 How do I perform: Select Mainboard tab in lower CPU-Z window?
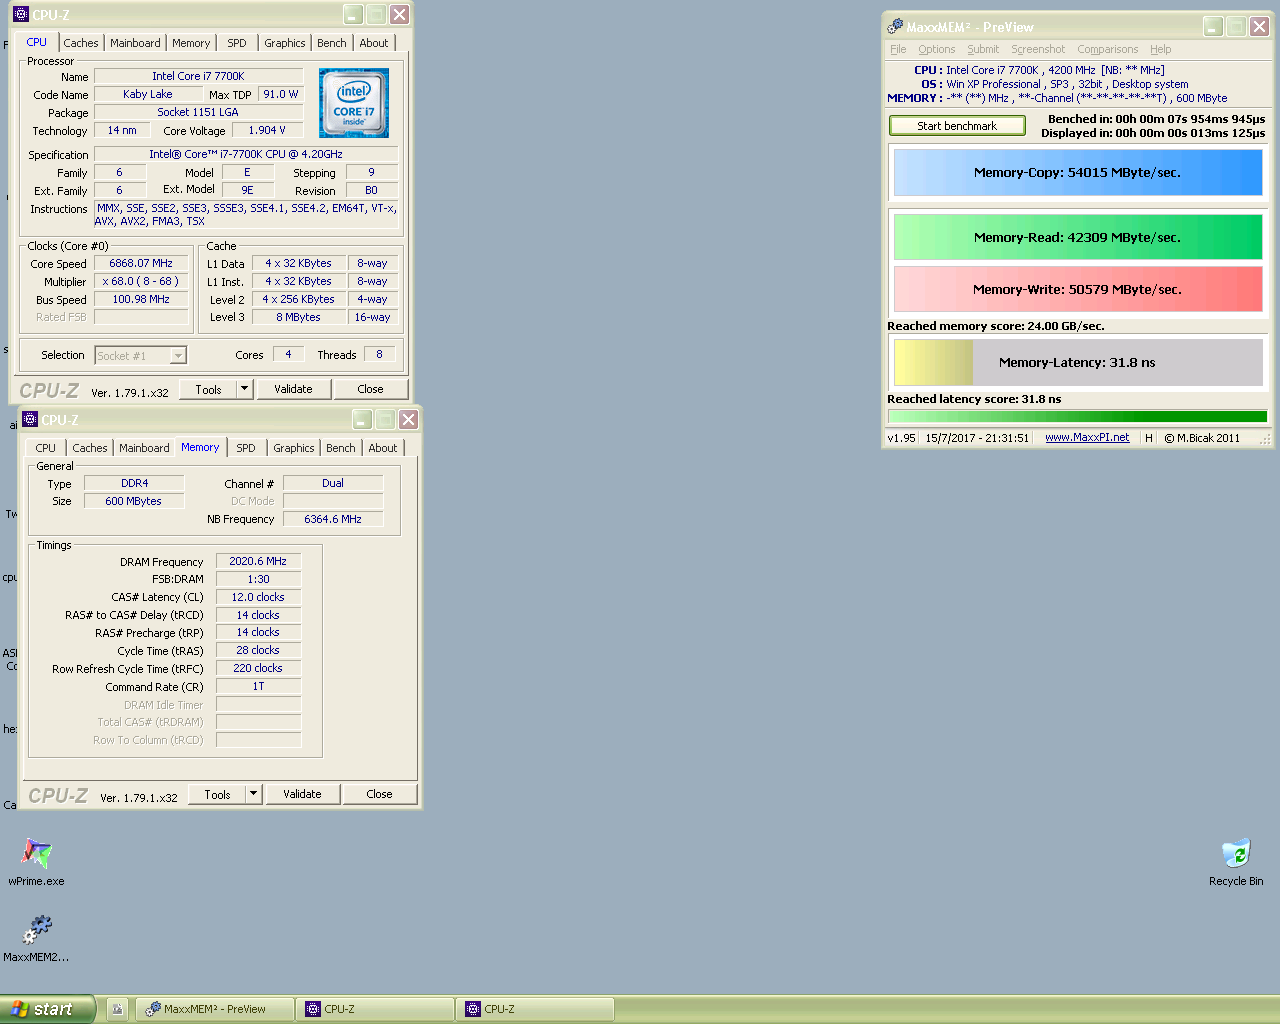144,448
